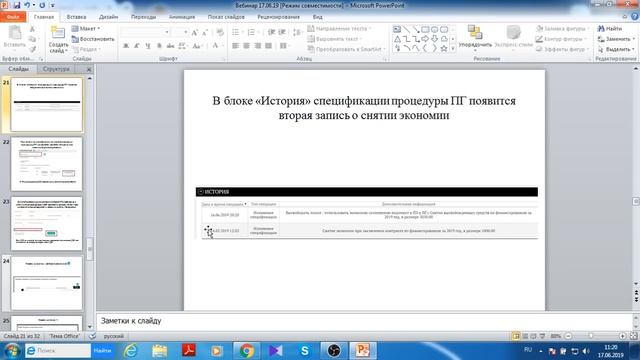Toggle underline (Ч) formatting
Image resolution: width=640 pixels, height=360 pixels.
click(x=148, y=46)
